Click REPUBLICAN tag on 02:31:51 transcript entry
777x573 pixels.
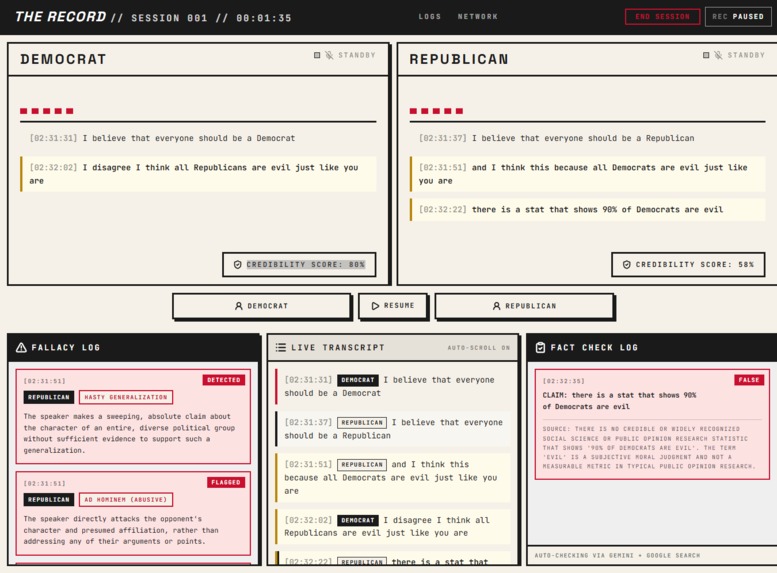tap(362, 464)
